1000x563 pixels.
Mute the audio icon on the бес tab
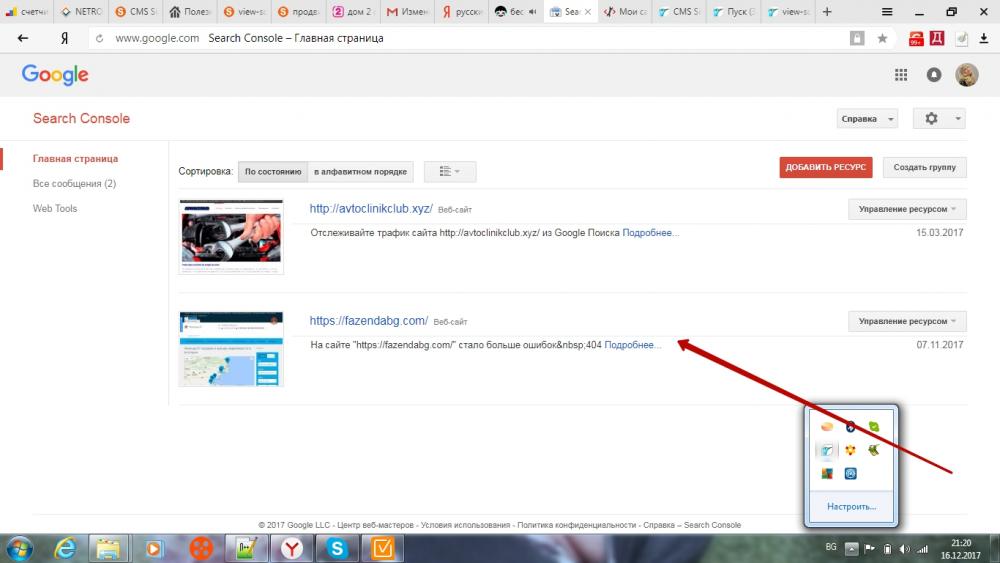(x=533, y=11)
